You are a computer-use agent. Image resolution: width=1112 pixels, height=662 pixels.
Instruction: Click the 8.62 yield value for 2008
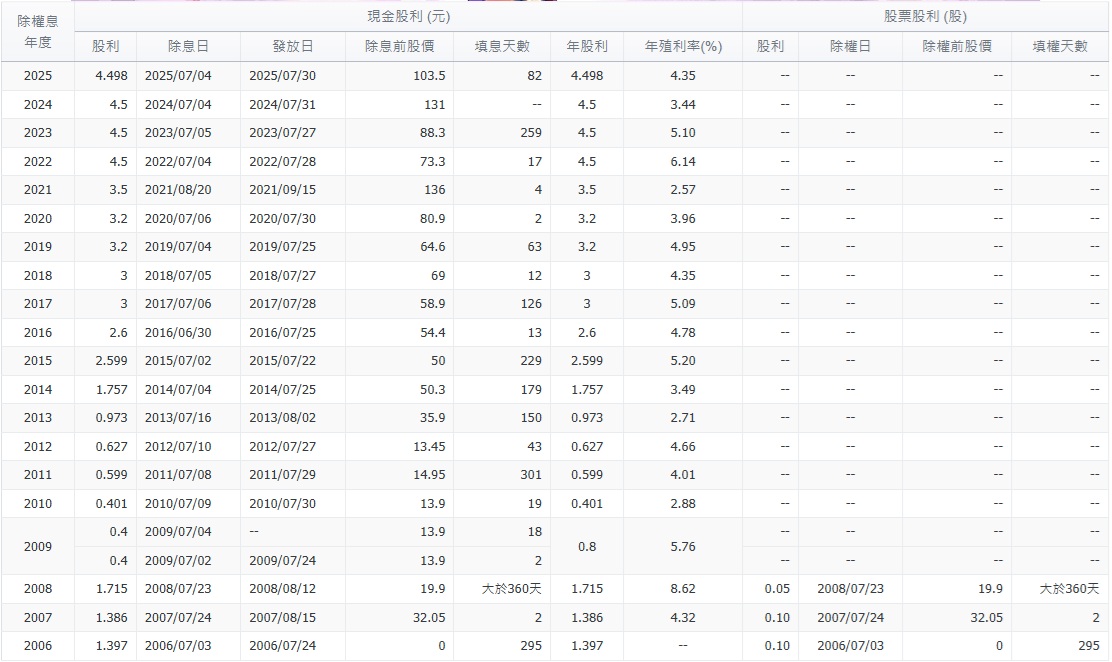point(683,590)
